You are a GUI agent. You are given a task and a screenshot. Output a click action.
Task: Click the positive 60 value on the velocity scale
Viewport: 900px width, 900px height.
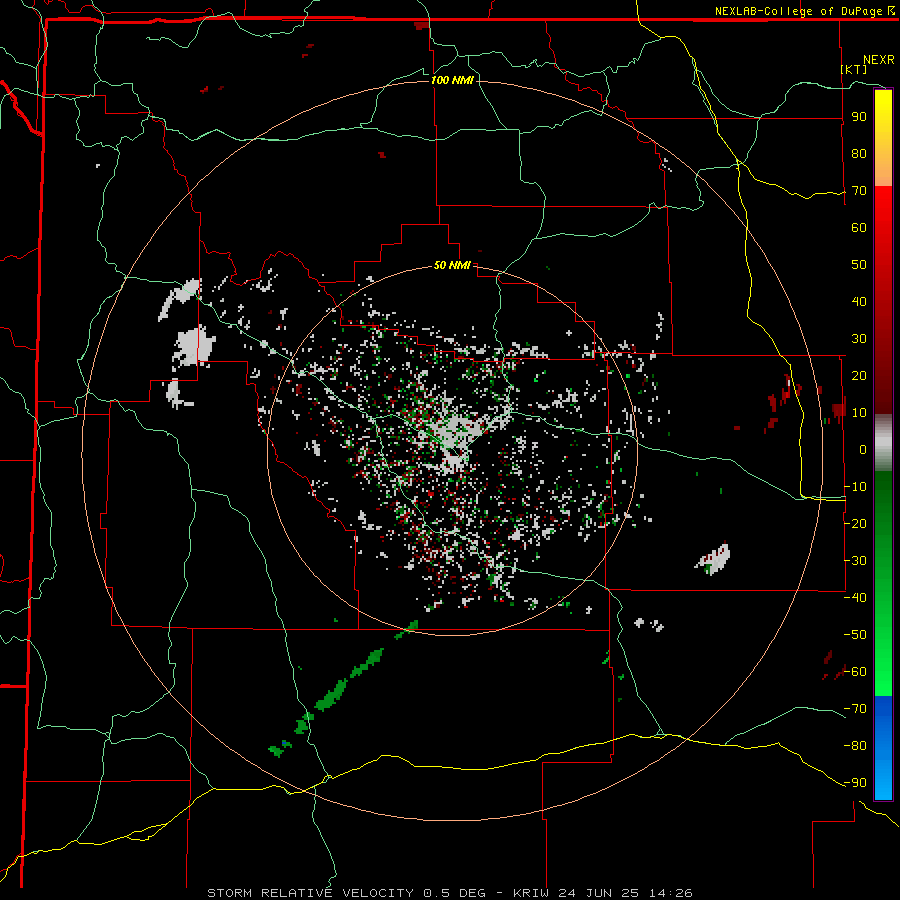(x=859, y=227)
